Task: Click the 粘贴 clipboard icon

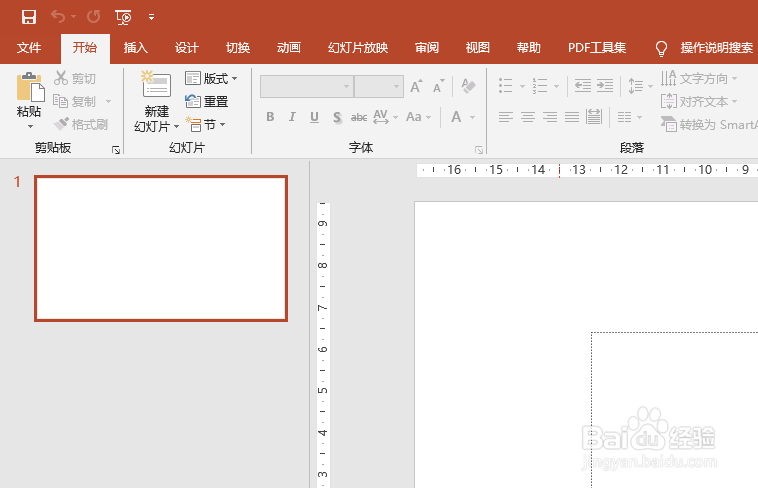Action: click(x=30, y=87)
